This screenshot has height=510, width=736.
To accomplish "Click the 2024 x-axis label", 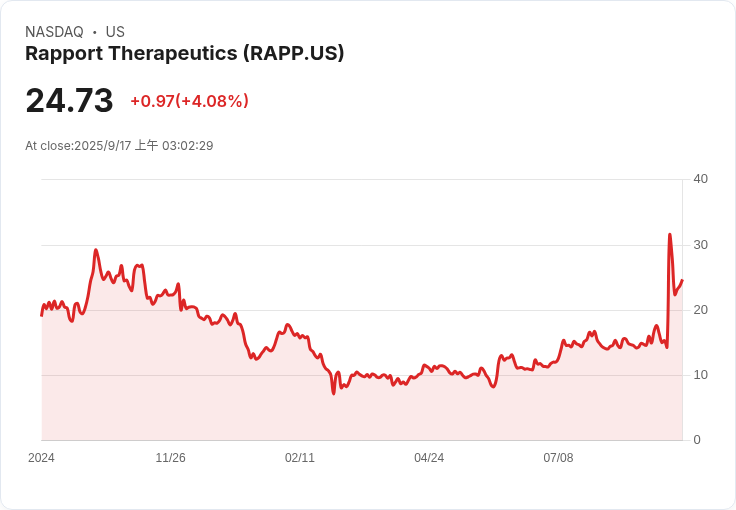I will click(41, 457).
